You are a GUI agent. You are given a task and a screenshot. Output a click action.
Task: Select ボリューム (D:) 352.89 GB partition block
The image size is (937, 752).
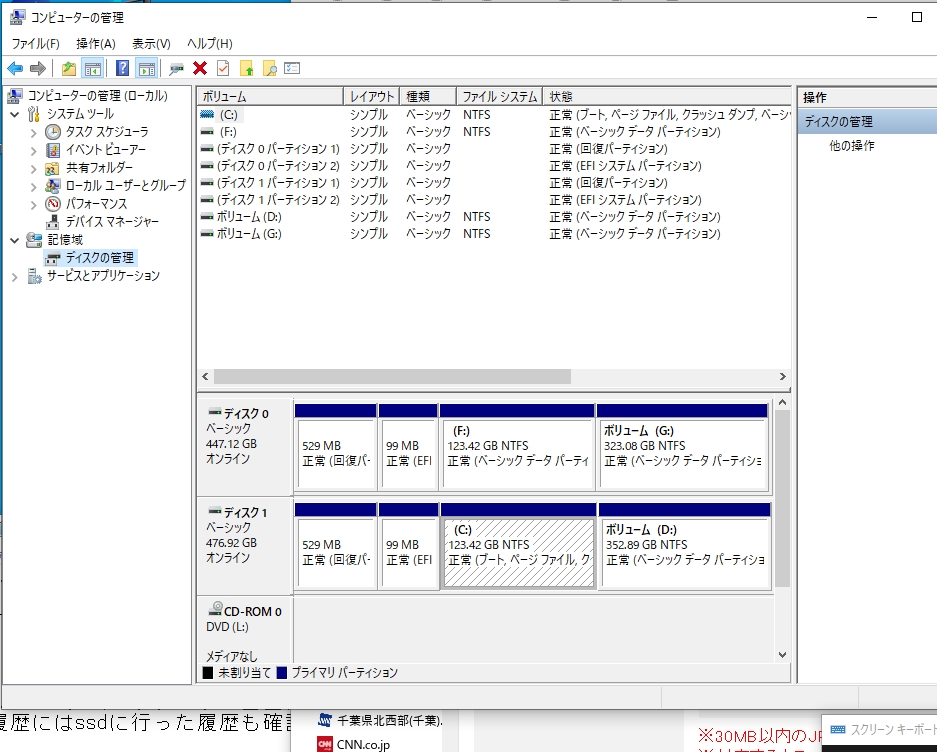point(684,547)
